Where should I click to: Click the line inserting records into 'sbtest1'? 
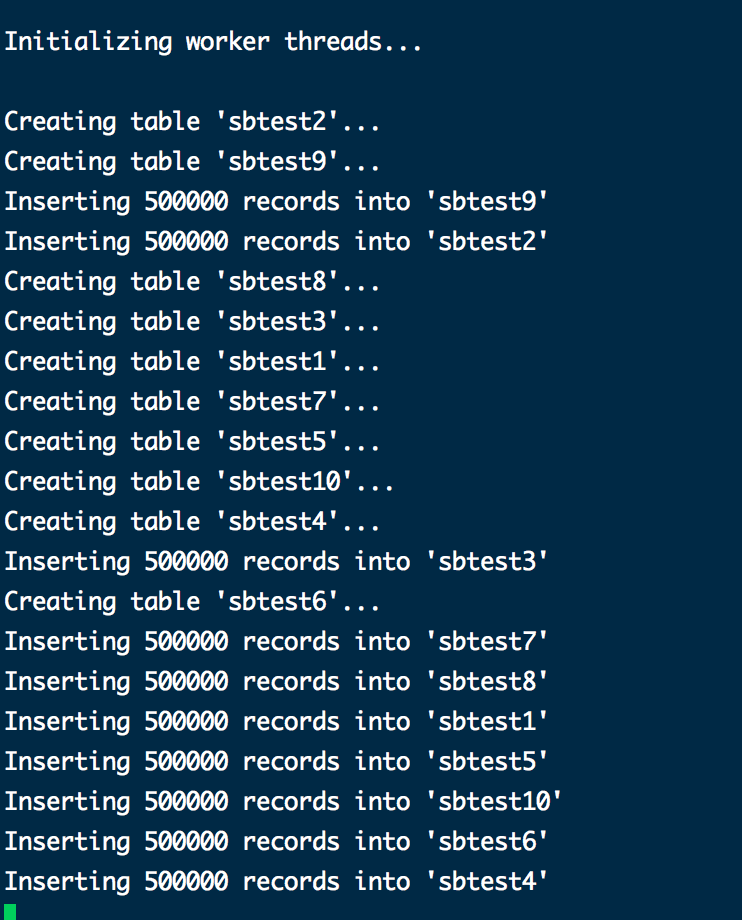pos(276,722)
